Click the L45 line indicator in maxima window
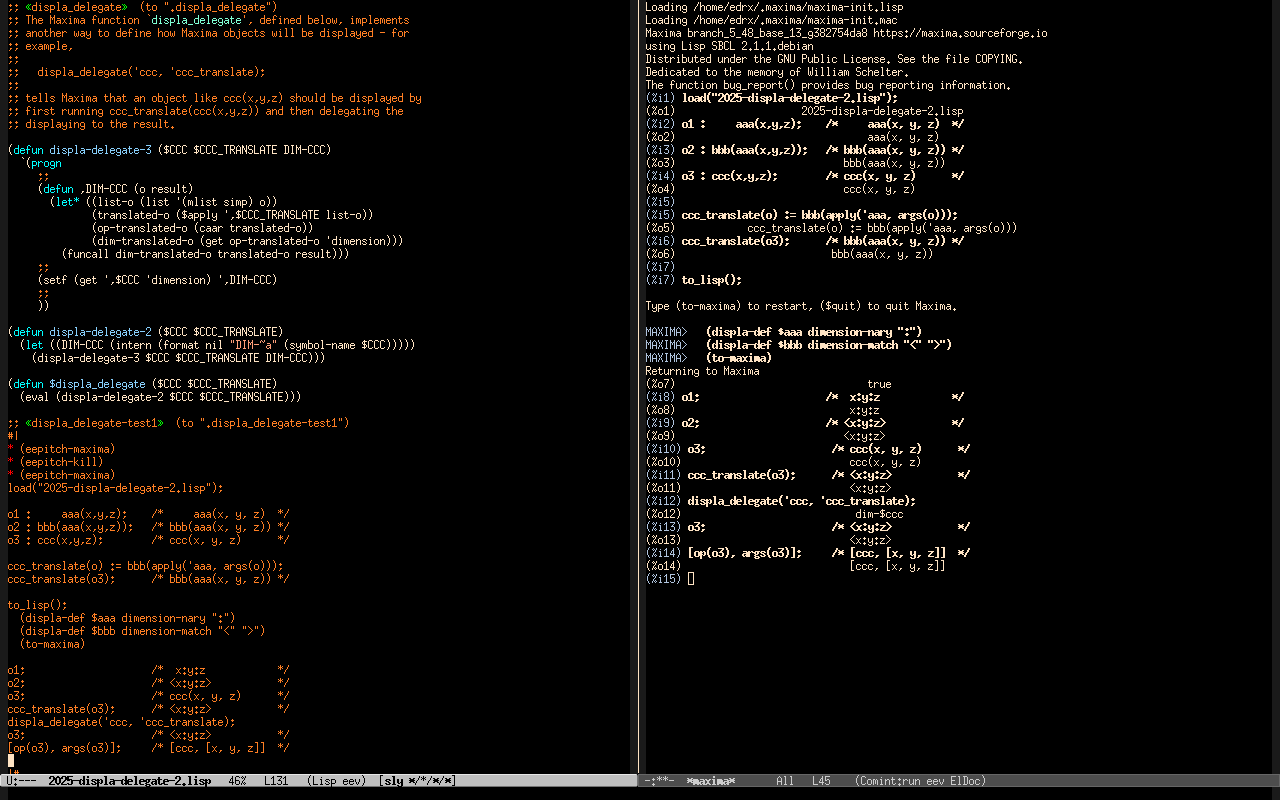The image size is (1280, 800). tap(821, 780)
